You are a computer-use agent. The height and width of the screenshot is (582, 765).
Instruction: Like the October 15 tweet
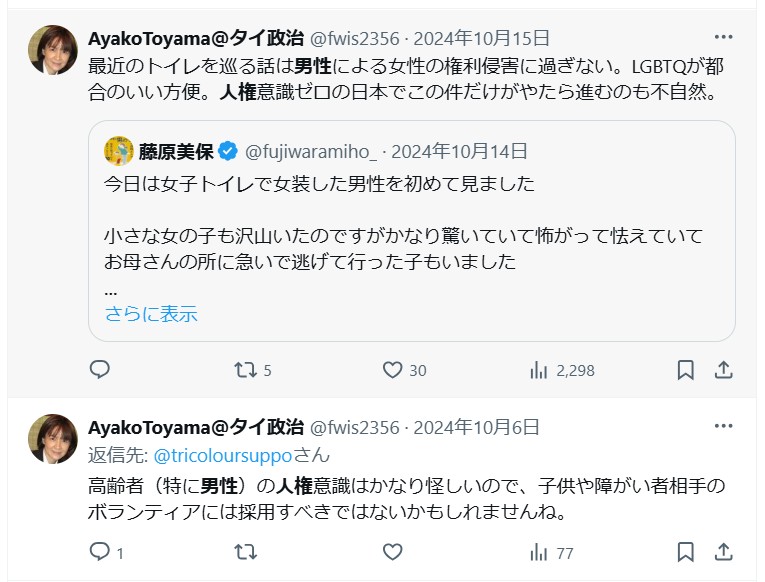pos(393,370)
